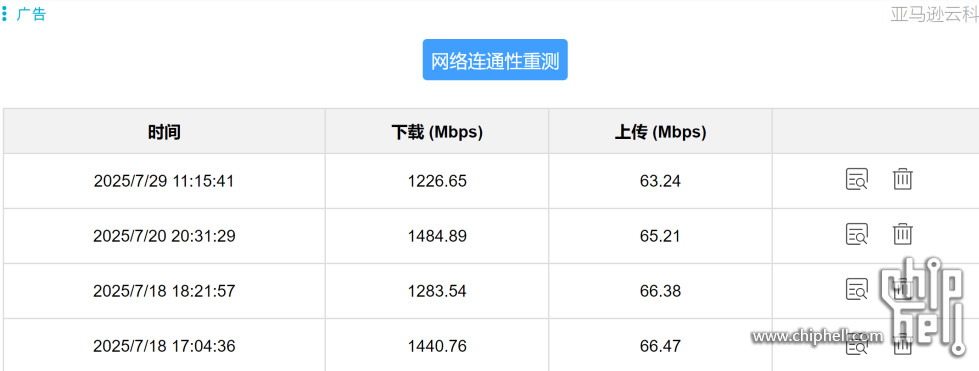The image size is (979, 371).
Task: Click the three-dot icon beside 广告
Action: coord(5,14)
